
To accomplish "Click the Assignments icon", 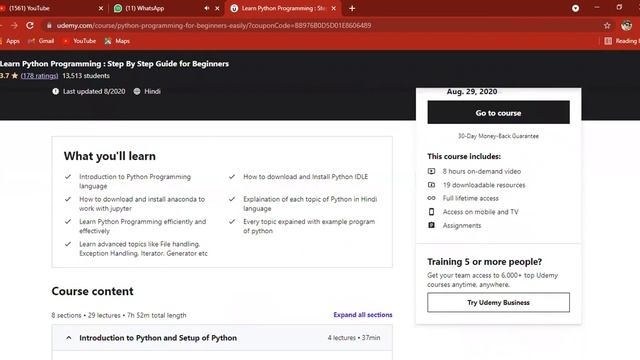I will (x=431, y=225).
